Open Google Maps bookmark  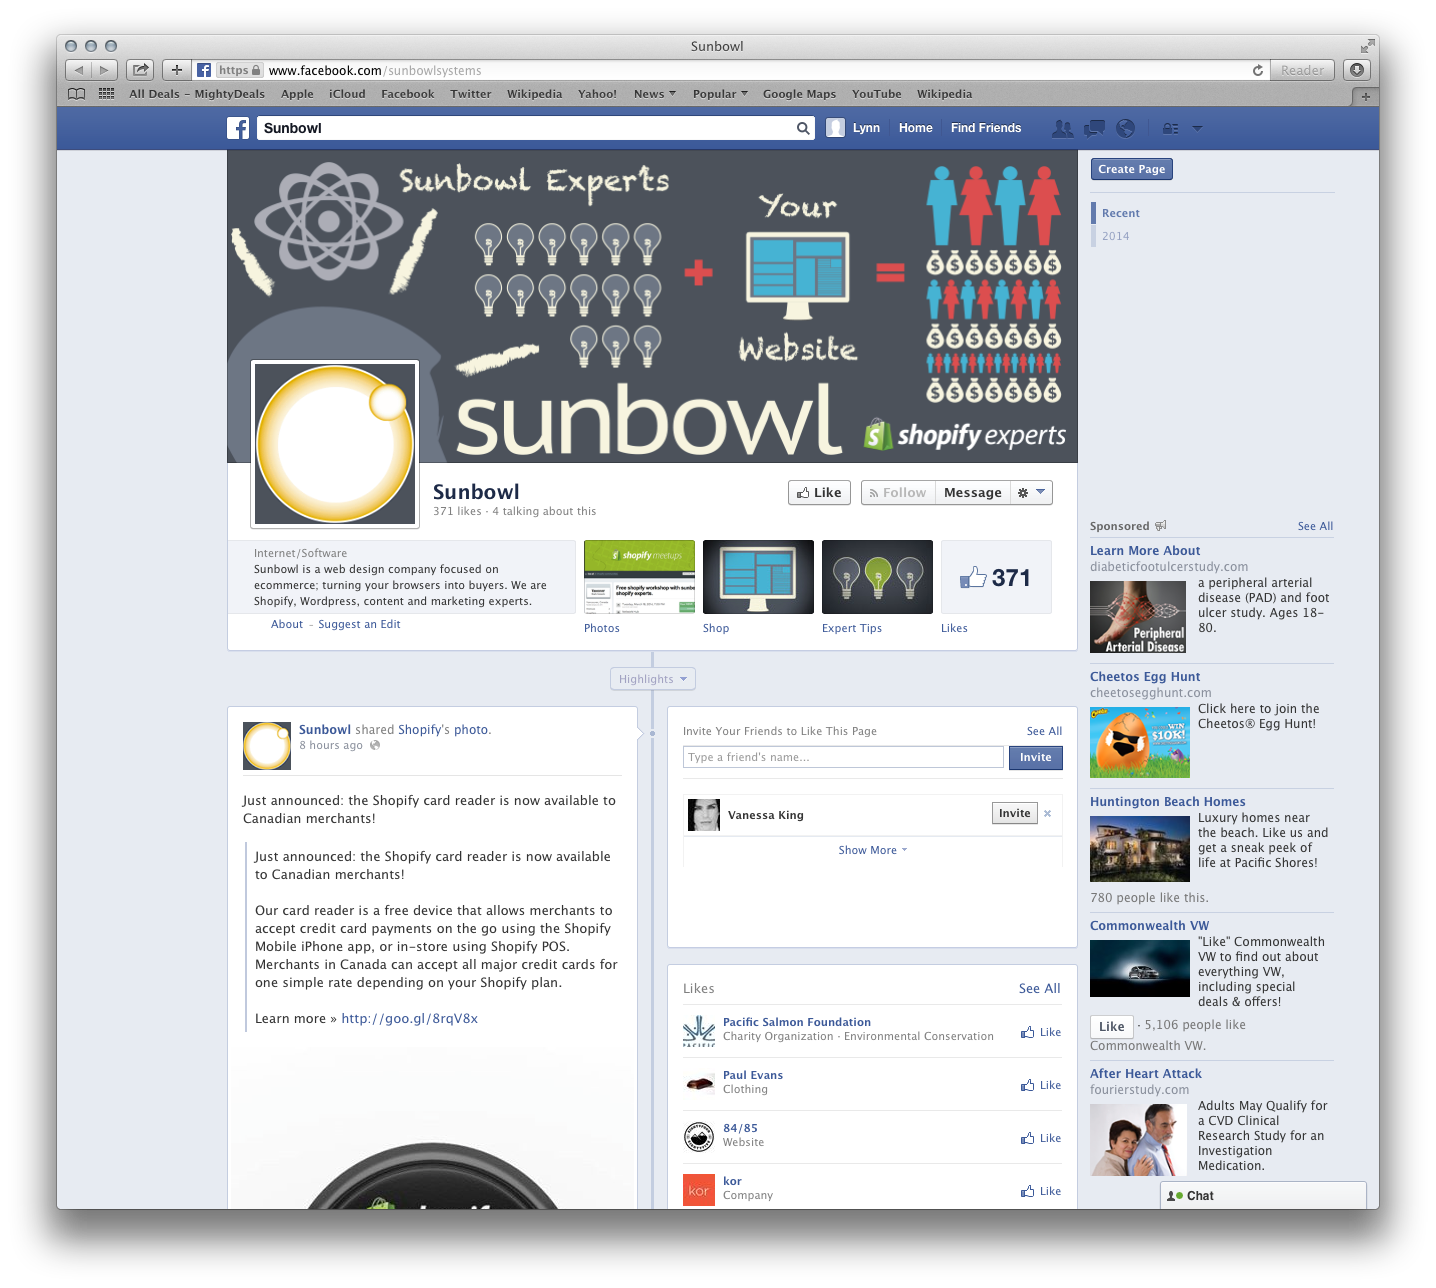[x=799, y=94]
